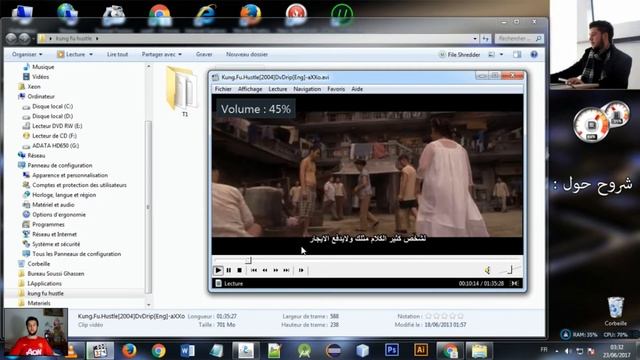Open the address bar history dropdown

coord(475,38)
